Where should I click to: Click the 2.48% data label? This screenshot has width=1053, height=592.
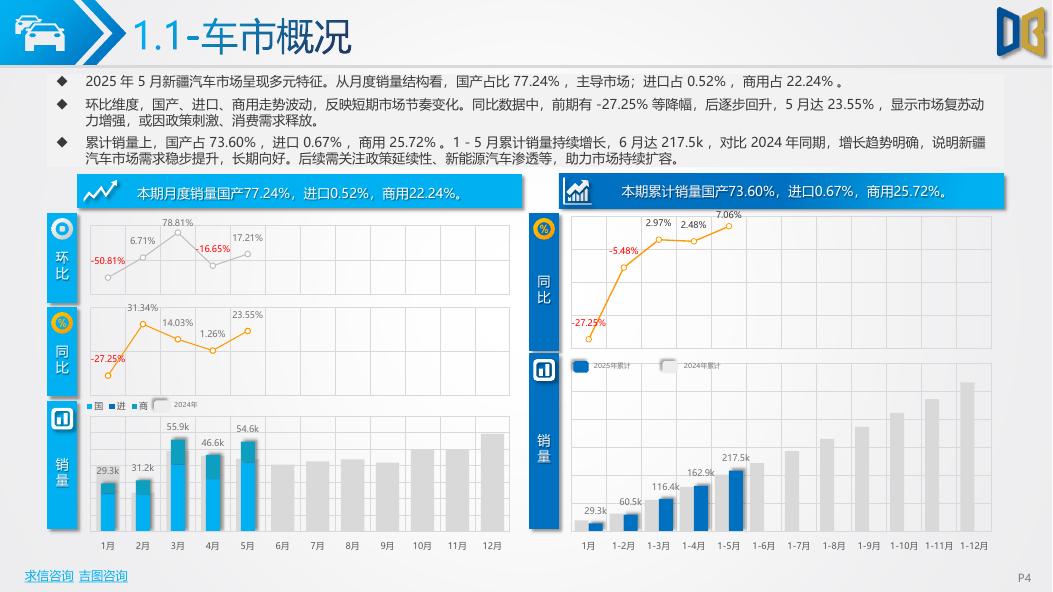point(693,224)
